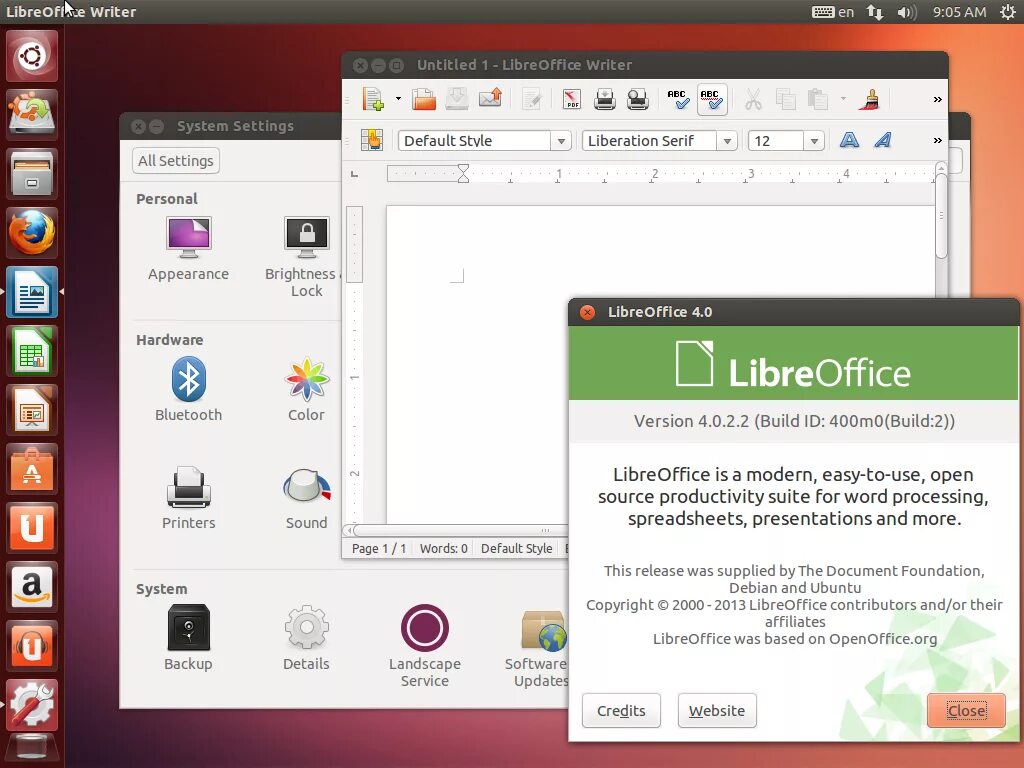Open the font size 12 dropdown
The width and height of the screenshot is (1024, 768).
pos(814,141)
